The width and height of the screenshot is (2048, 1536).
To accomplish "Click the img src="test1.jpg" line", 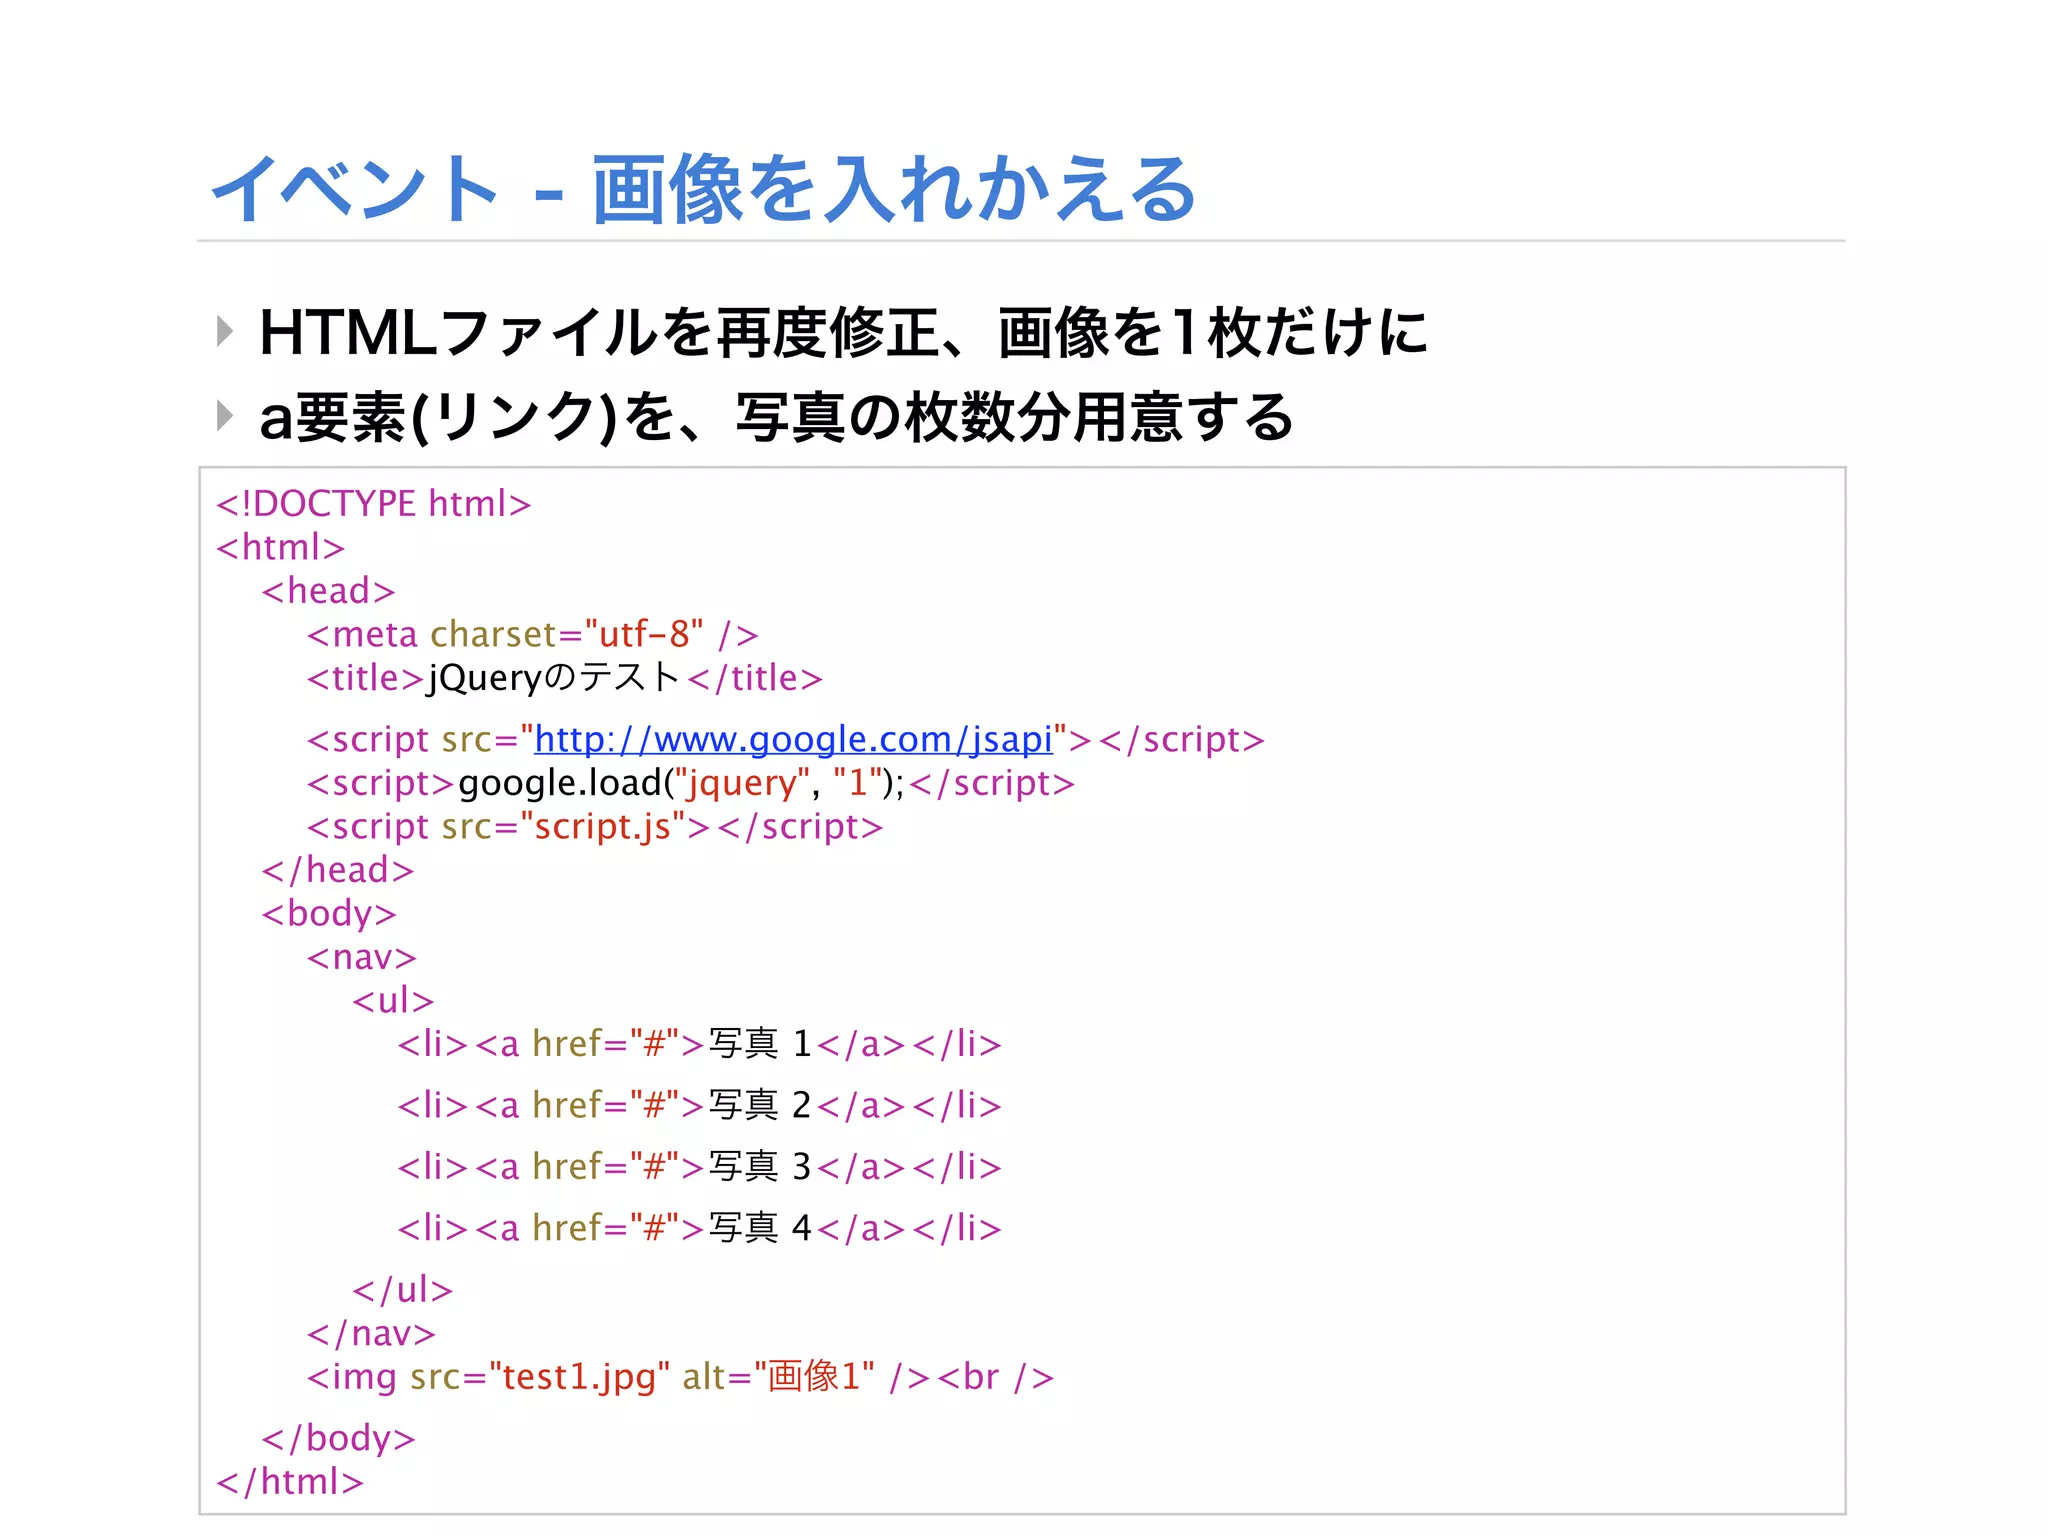I will 680,1378.
